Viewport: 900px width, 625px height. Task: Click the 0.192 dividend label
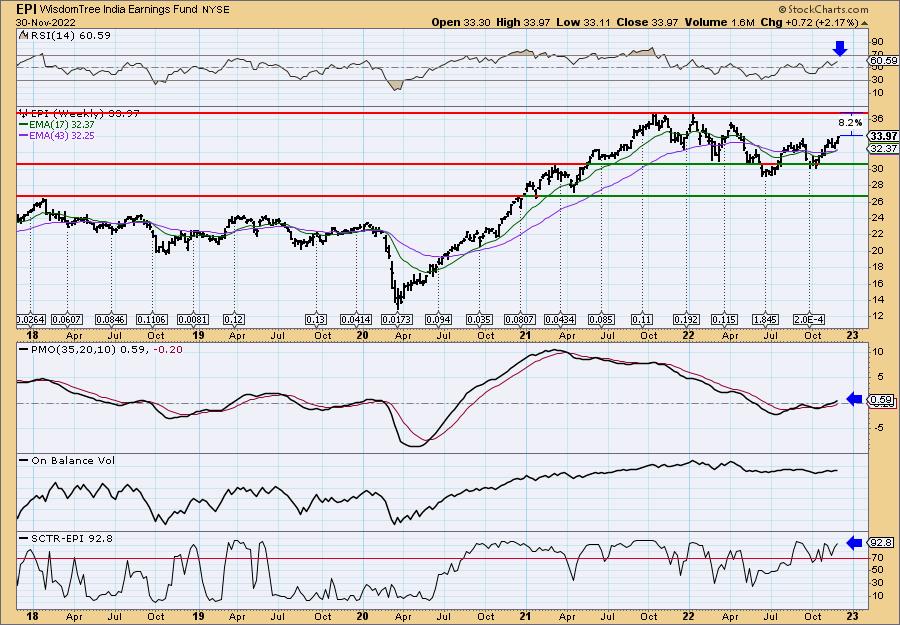click(x=686, y=319)
